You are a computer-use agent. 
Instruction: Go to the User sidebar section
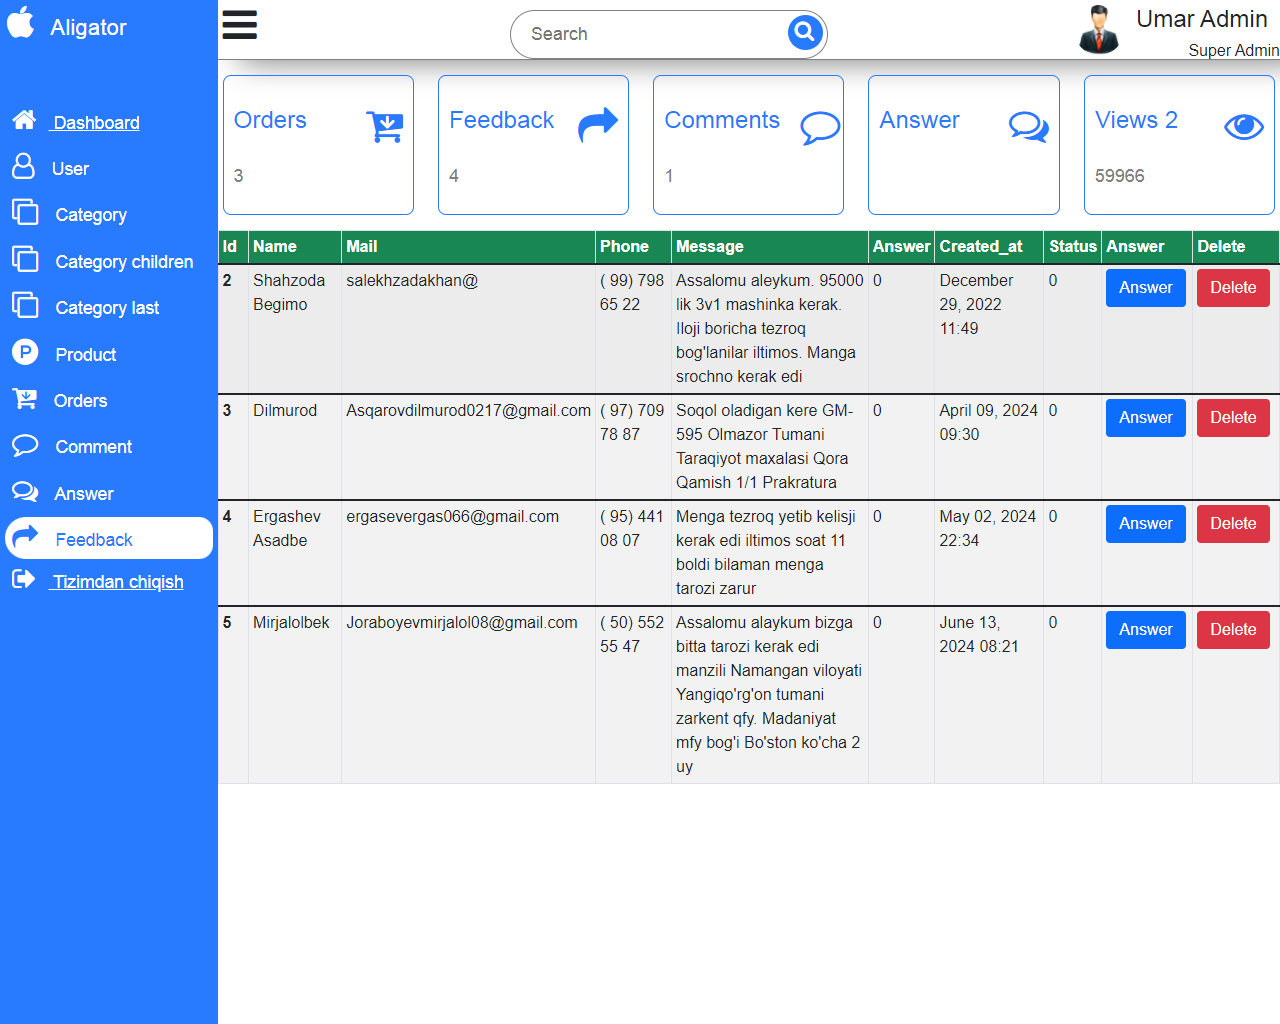[70, 169]
